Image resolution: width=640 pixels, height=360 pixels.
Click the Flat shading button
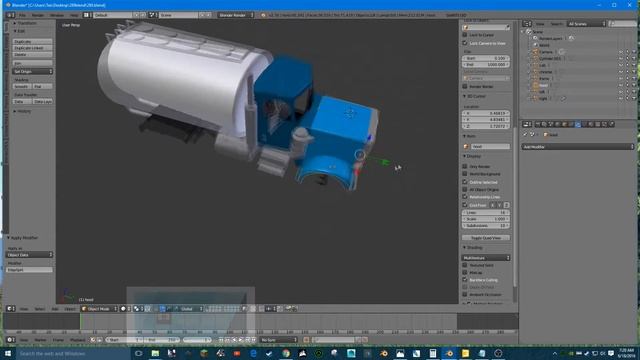(43, 87)
